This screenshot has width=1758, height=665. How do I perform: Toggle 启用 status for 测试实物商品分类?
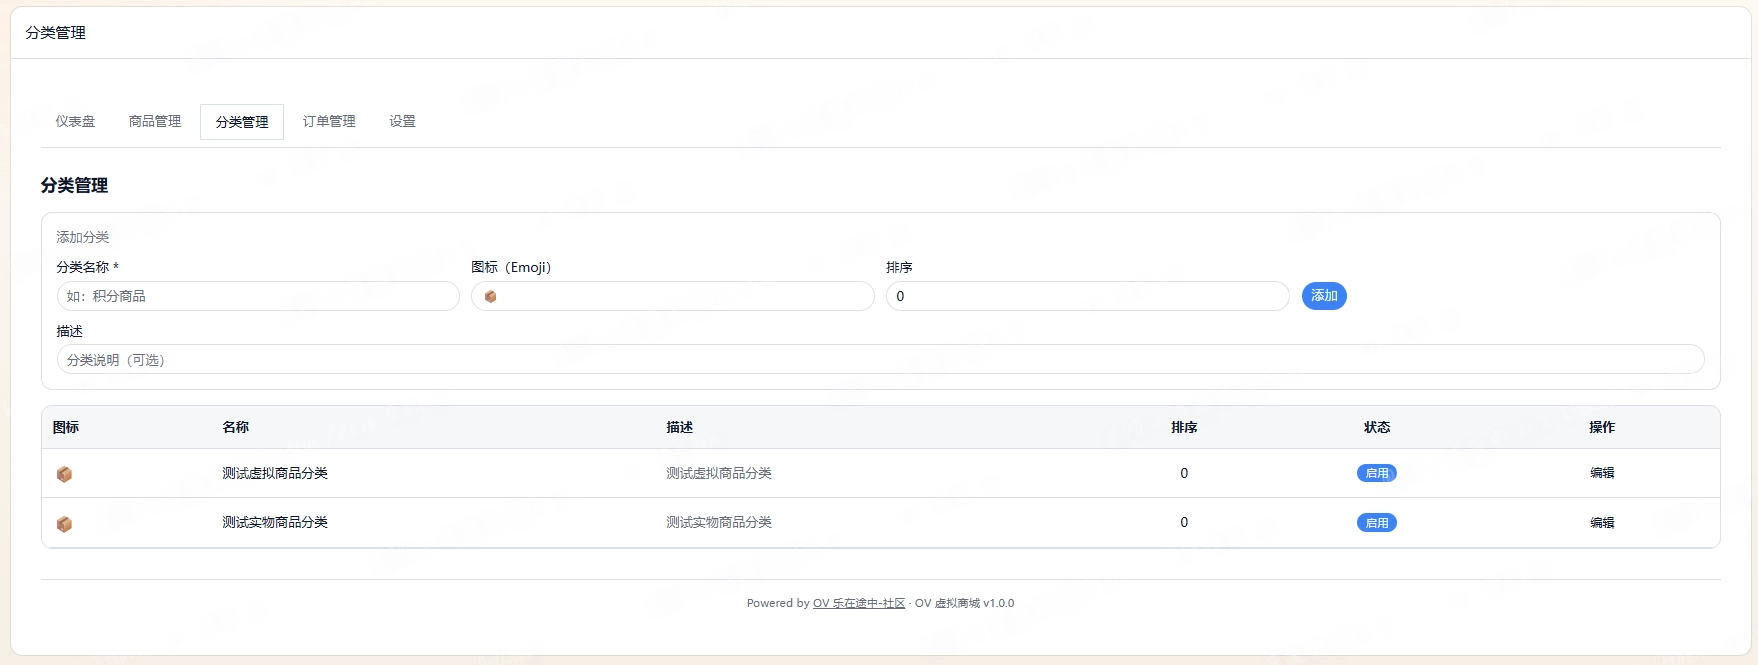(1377, 523)
